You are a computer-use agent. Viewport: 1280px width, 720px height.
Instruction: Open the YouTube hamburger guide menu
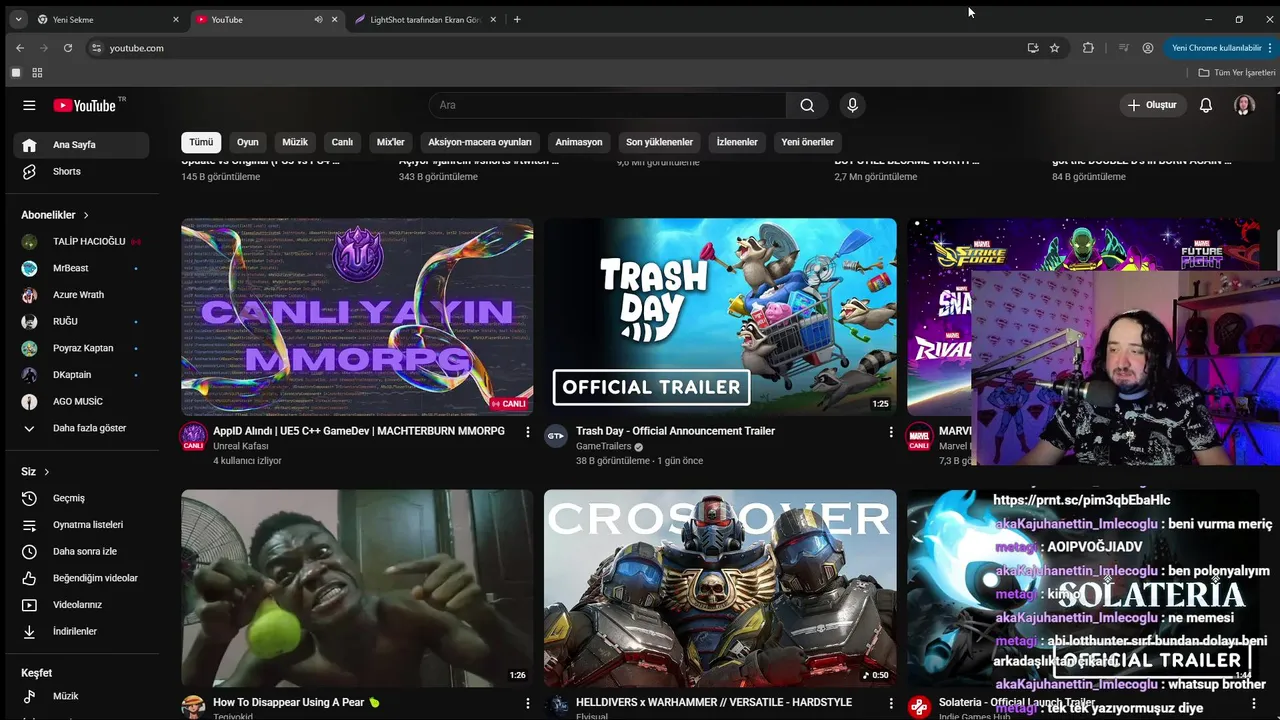[29, 105]
